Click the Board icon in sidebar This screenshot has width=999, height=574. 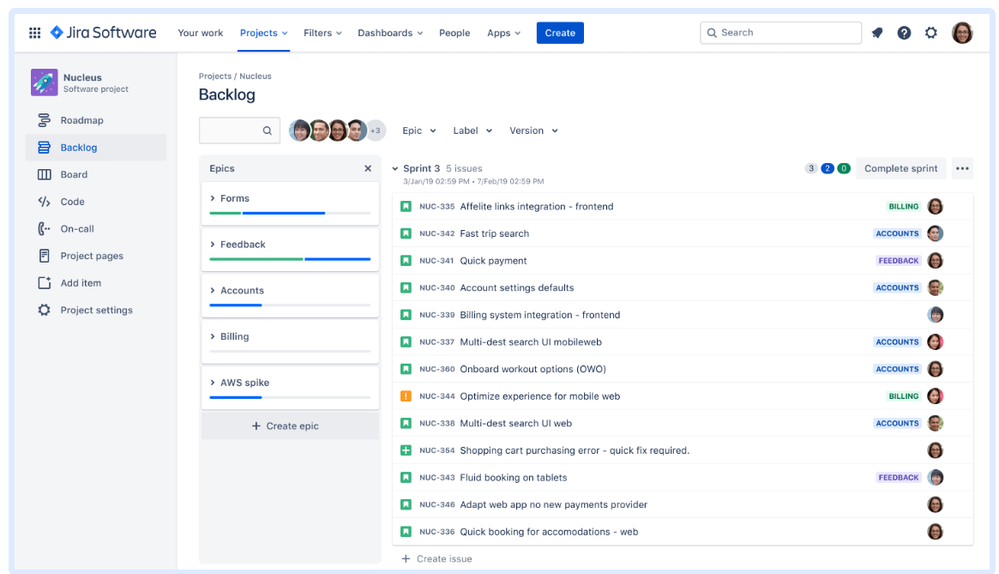[44, 174]
